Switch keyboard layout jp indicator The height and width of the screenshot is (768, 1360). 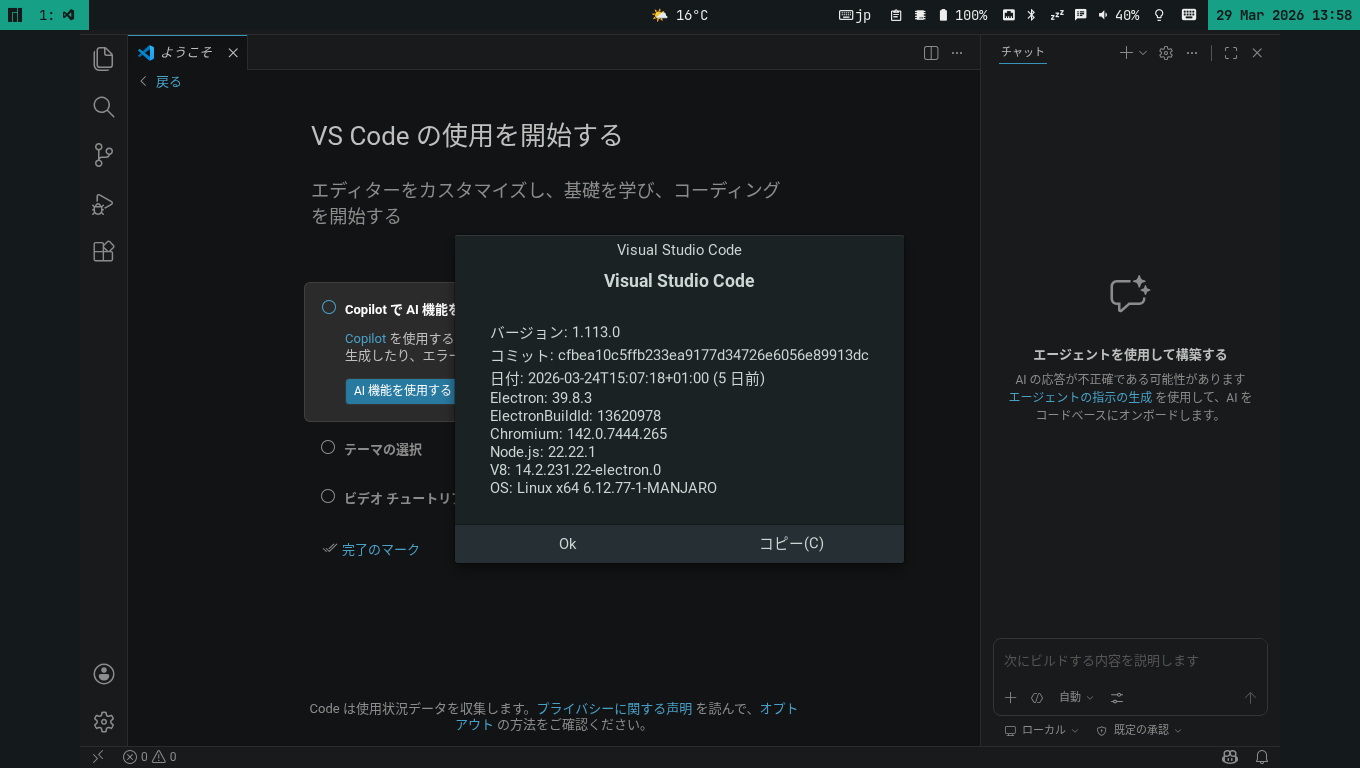tap(855, 15)
